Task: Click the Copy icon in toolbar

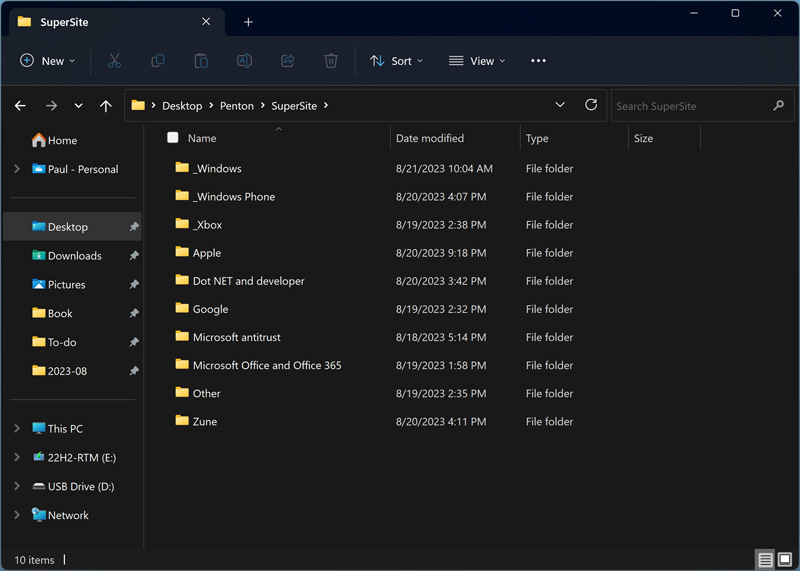Action: (157, 61)
